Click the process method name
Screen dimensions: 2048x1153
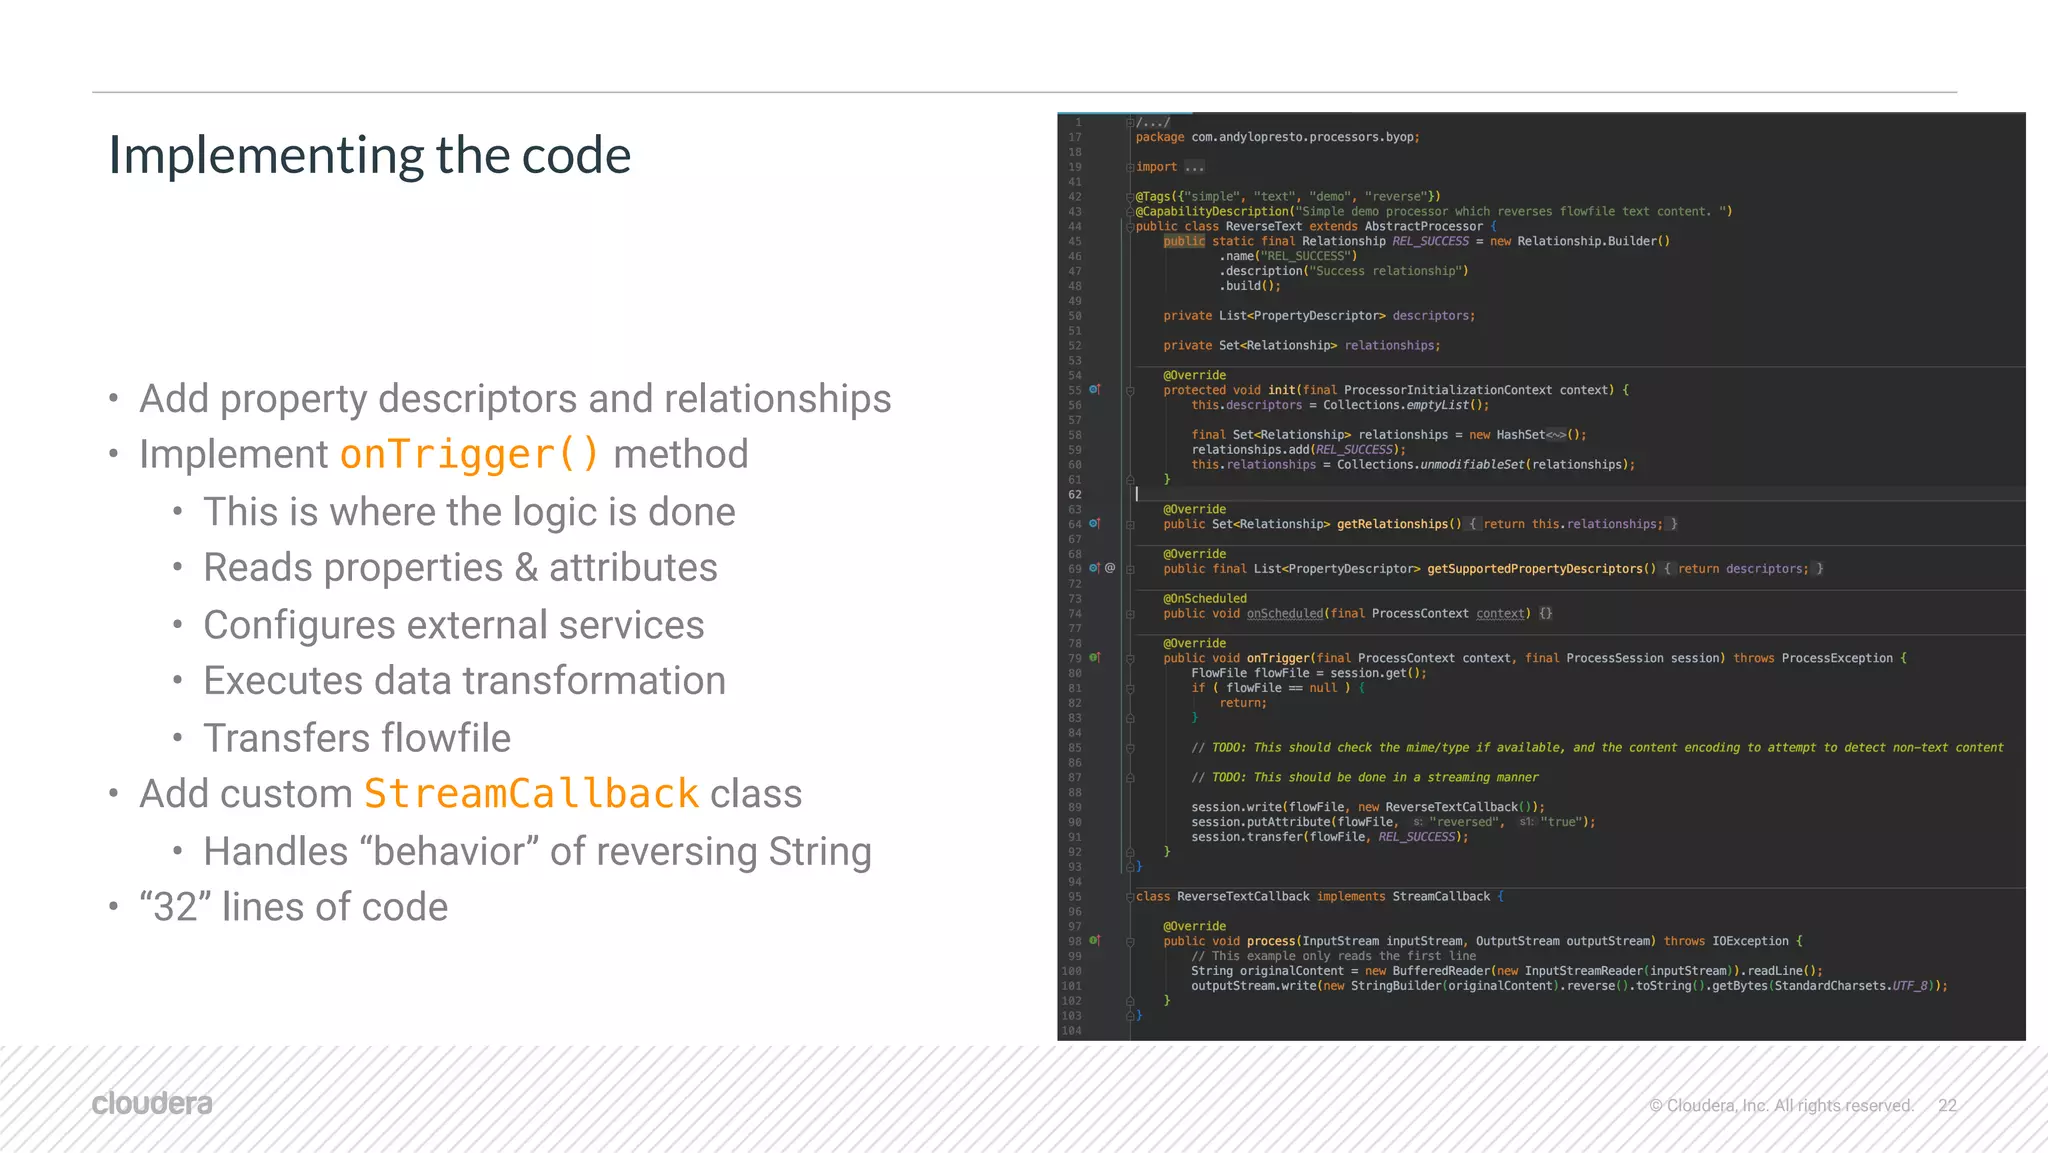[x=1271, y=941]
